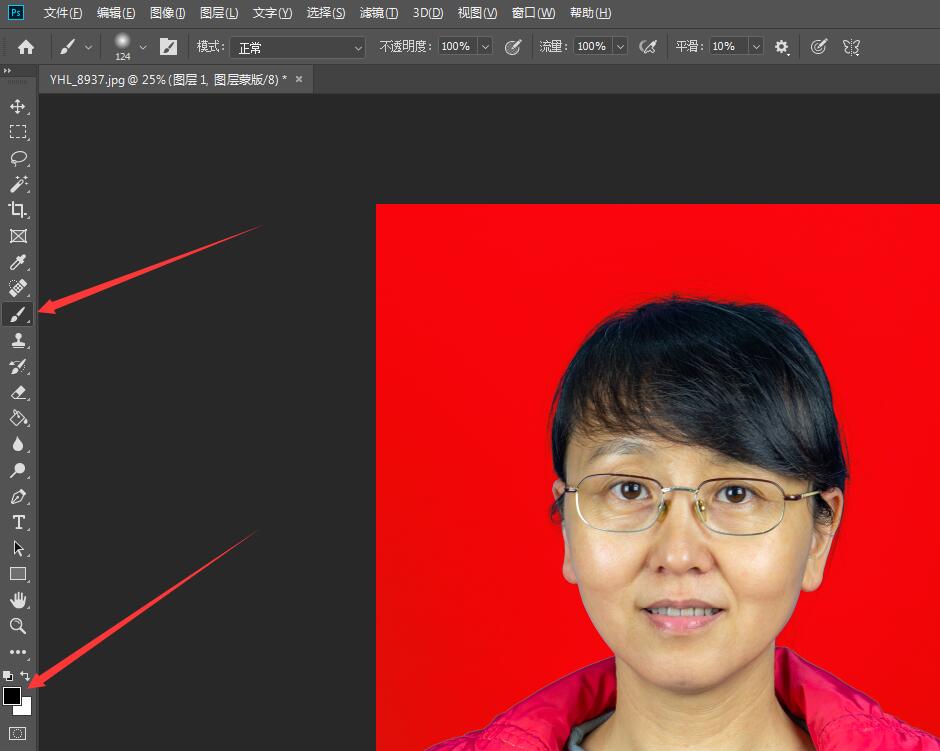Open the 滤镜 menu
This screenshot has height=751, width=940.
click(378, 12)
